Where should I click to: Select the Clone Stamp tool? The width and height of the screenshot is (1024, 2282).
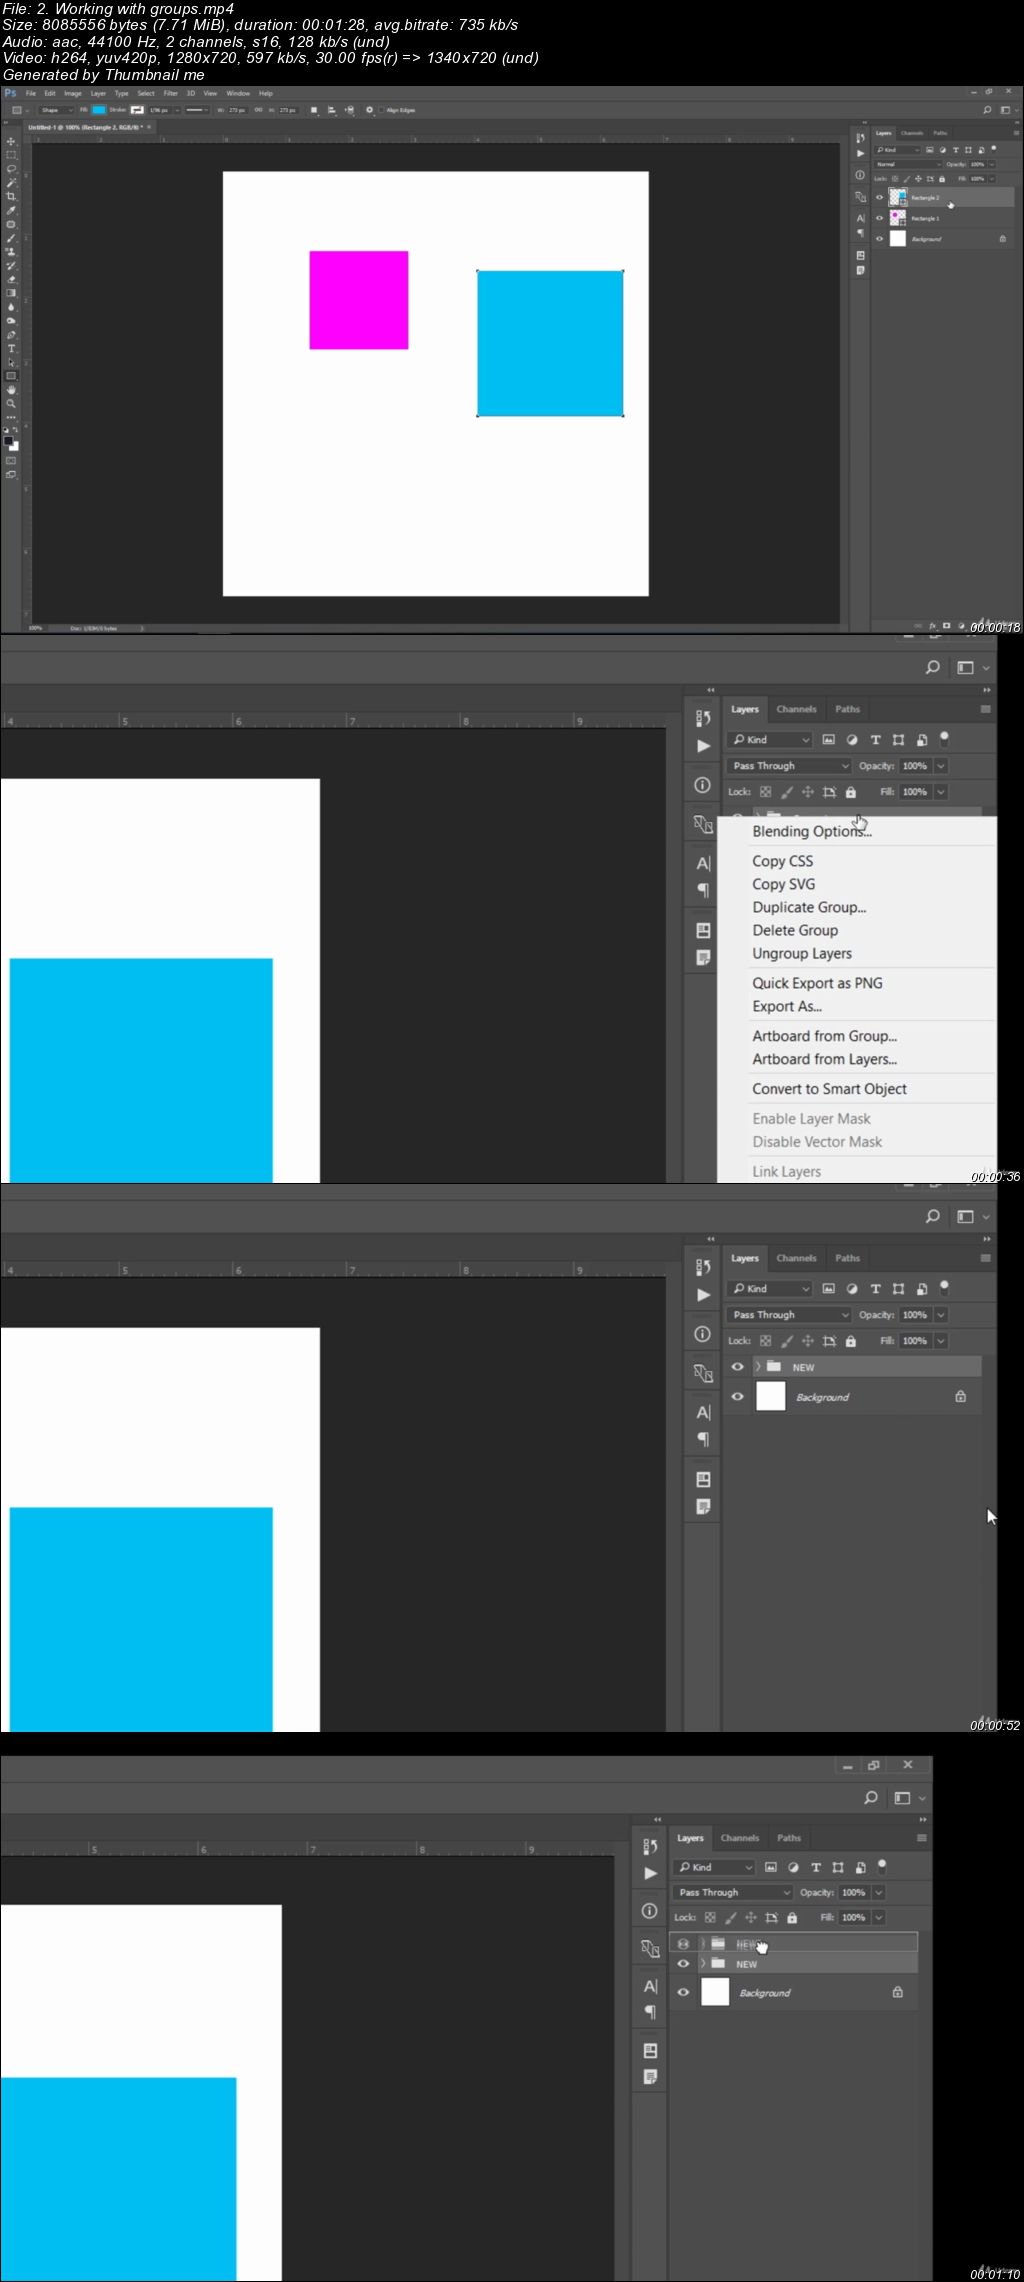tap(11, 252)
